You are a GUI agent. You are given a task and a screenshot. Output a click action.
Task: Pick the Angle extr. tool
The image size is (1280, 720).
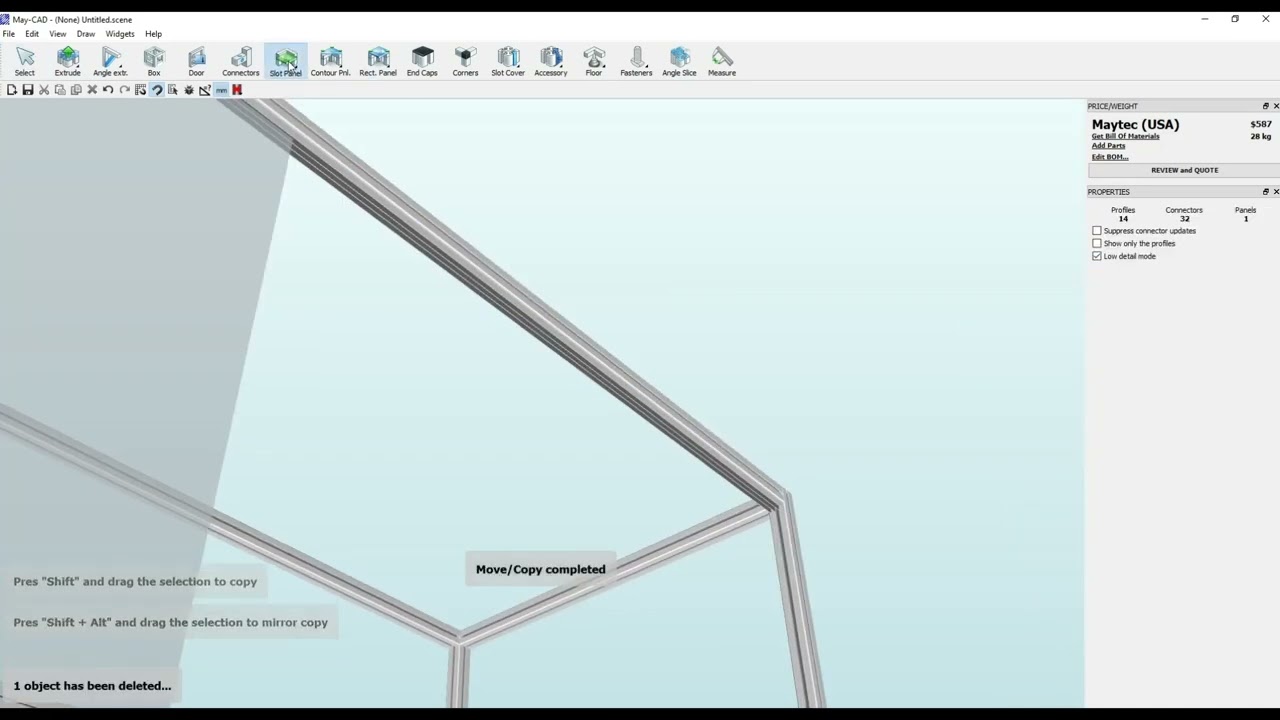pyautogui.click(x=111, y=62)
